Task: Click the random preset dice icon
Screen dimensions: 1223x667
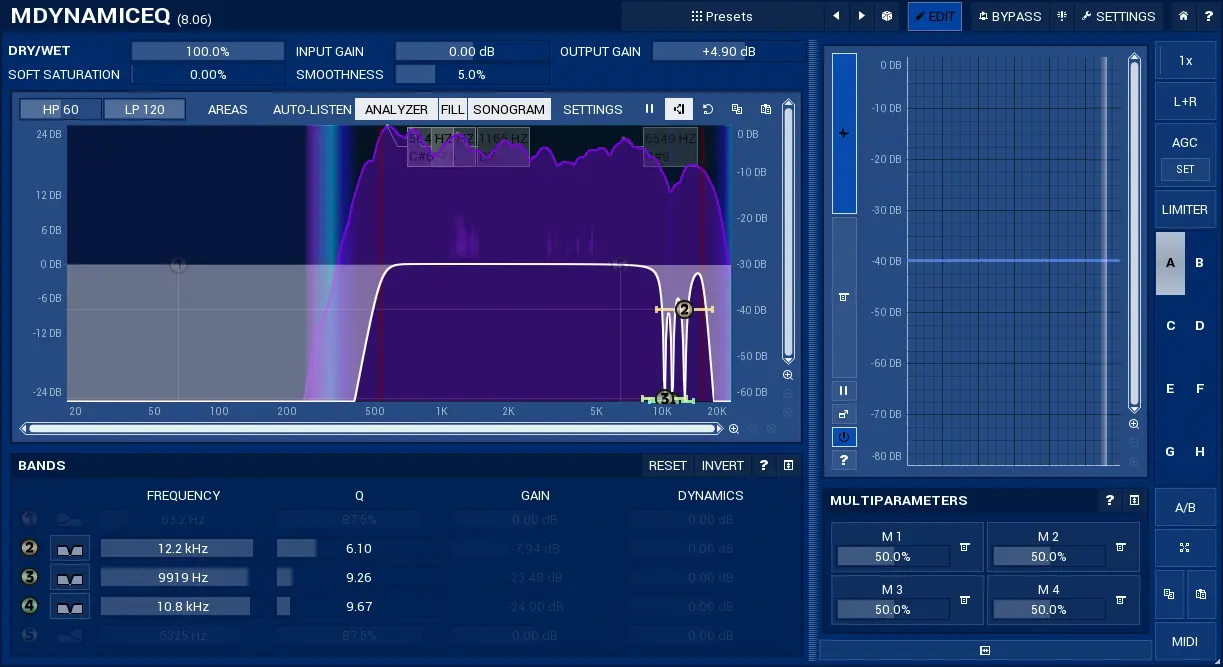Action: pyautogui.click(x=886, y=16)
